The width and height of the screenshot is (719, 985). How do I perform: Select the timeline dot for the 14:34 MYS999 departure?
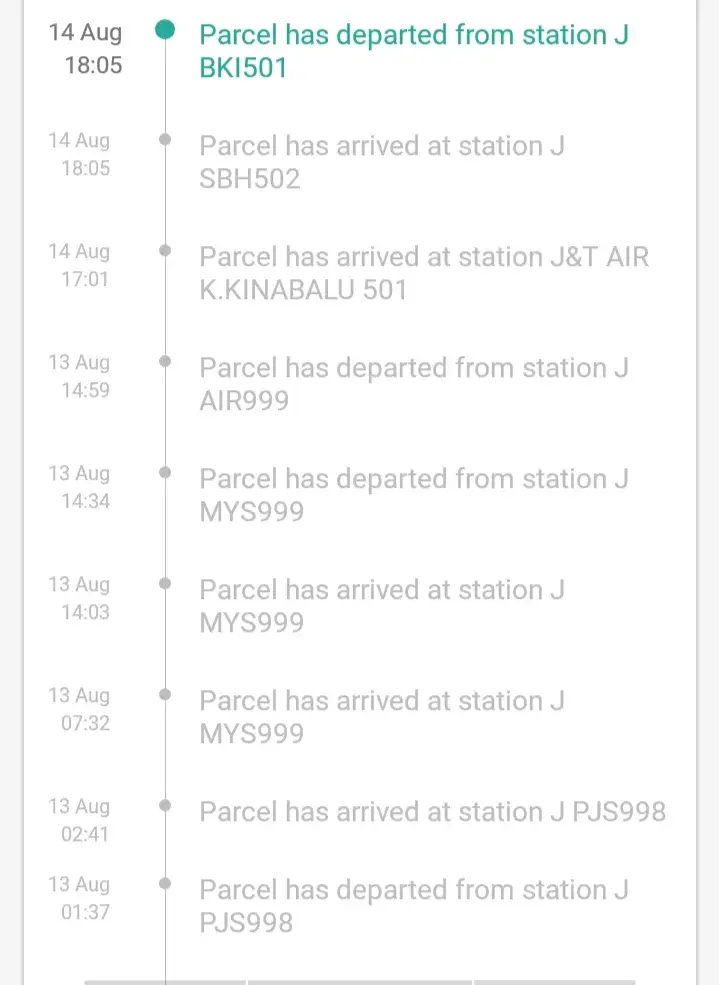click(165, 472)
